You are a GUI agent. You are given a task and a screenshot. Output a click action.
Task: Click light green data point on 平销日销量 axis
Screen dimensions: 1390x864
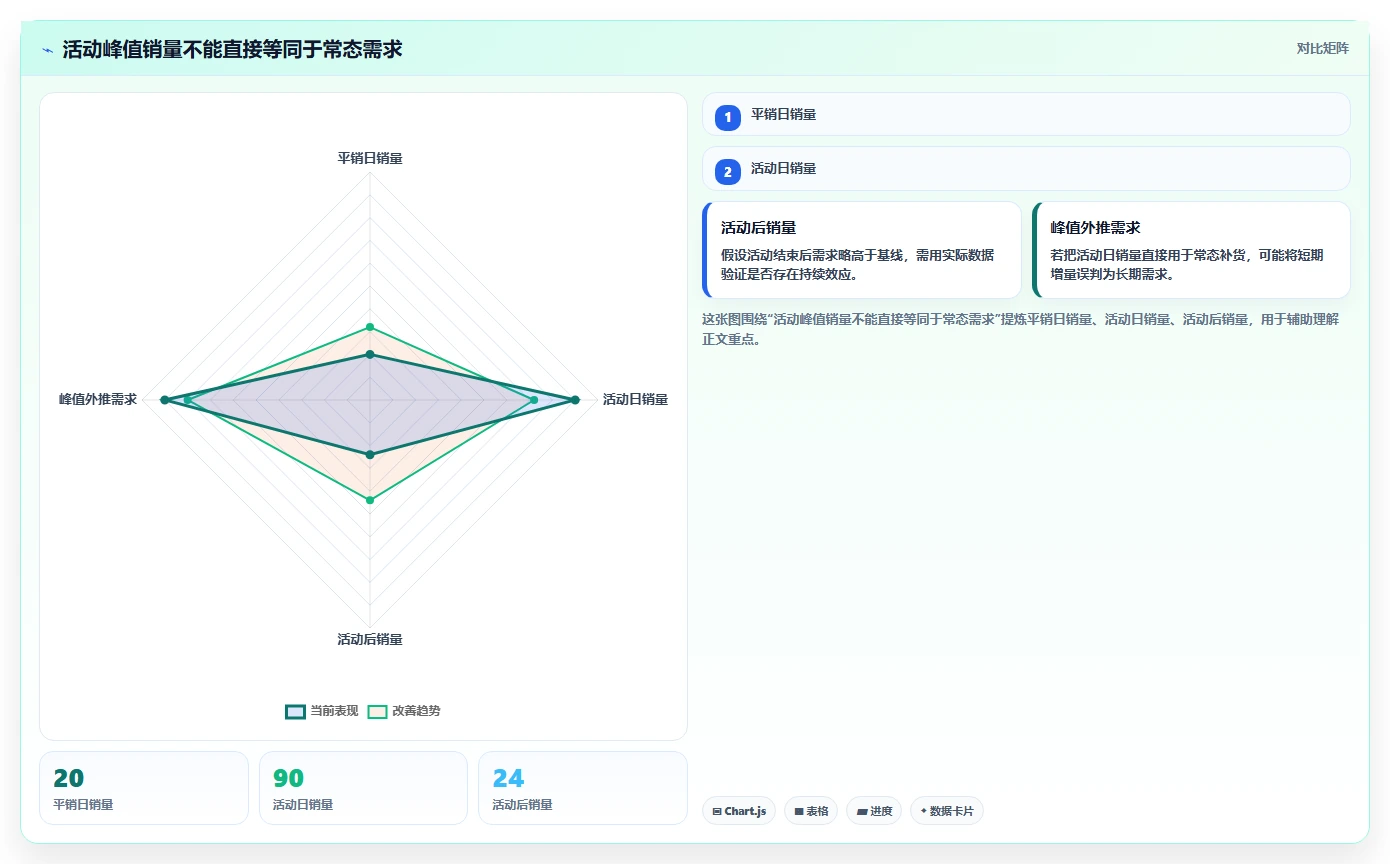click(x=370, y=327)
